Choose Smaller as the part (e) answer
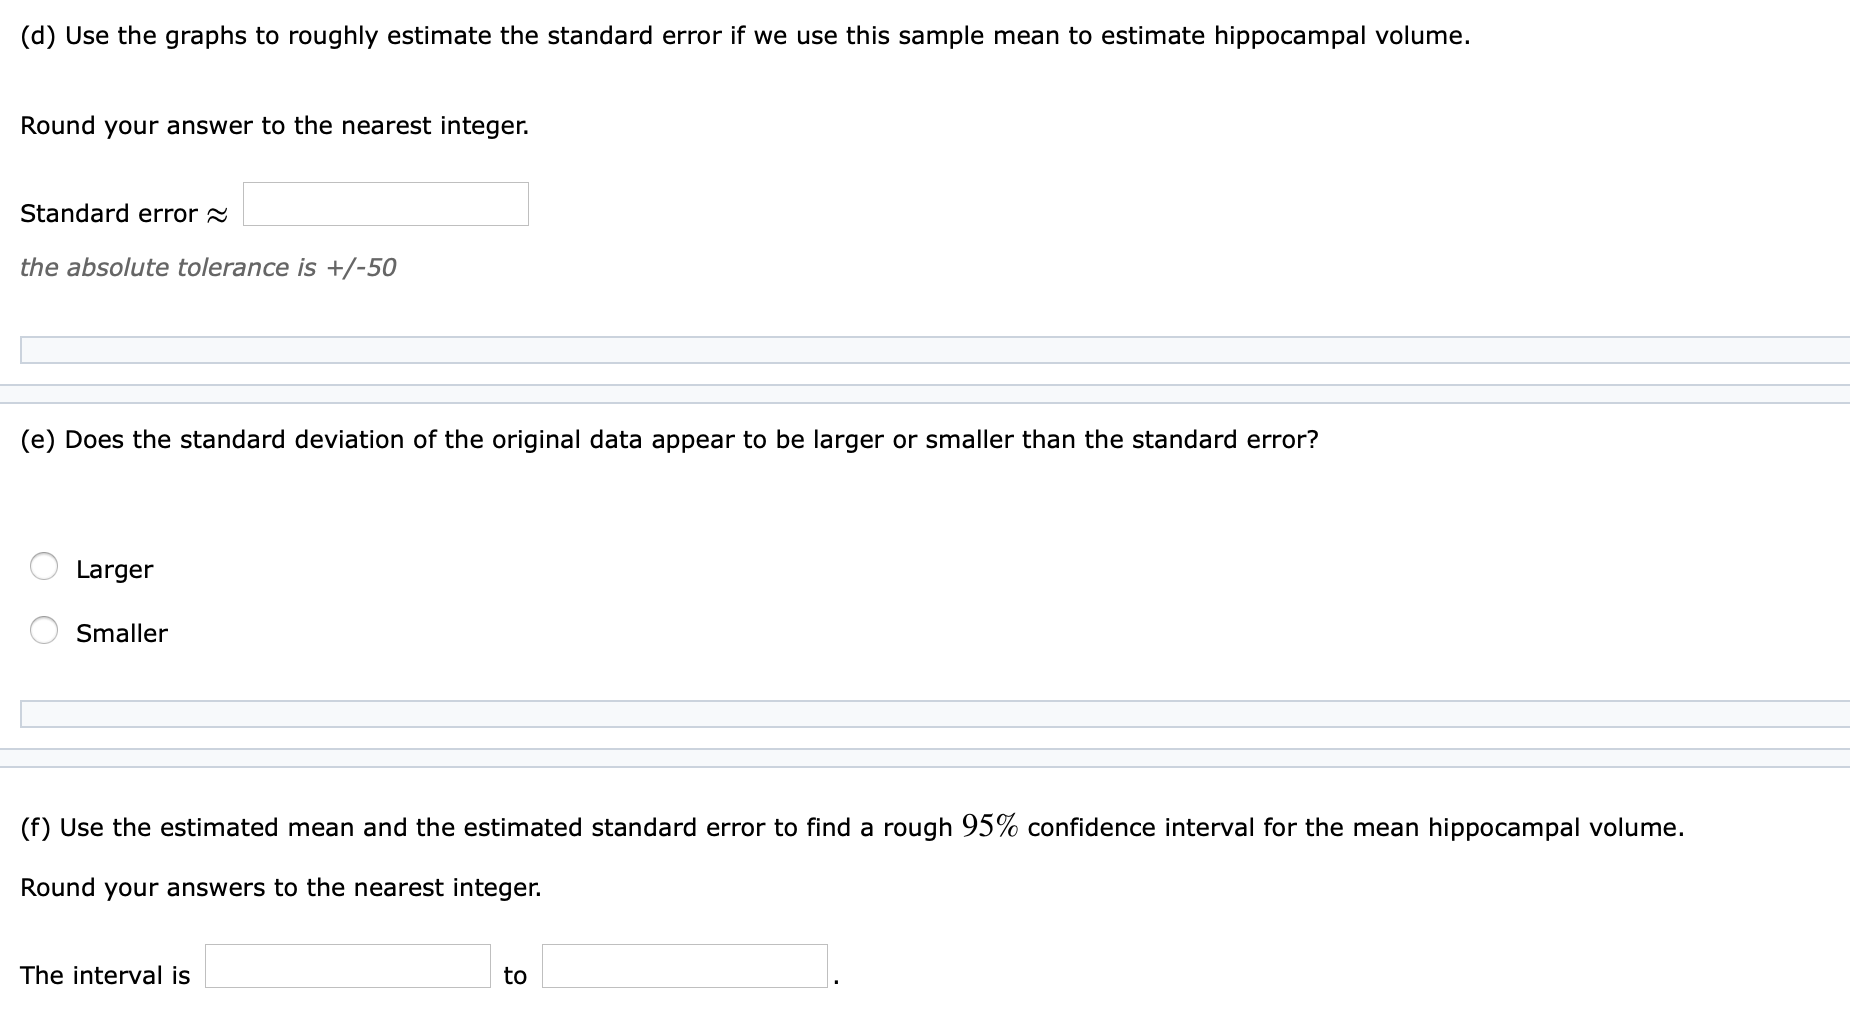 pos(44,631)
